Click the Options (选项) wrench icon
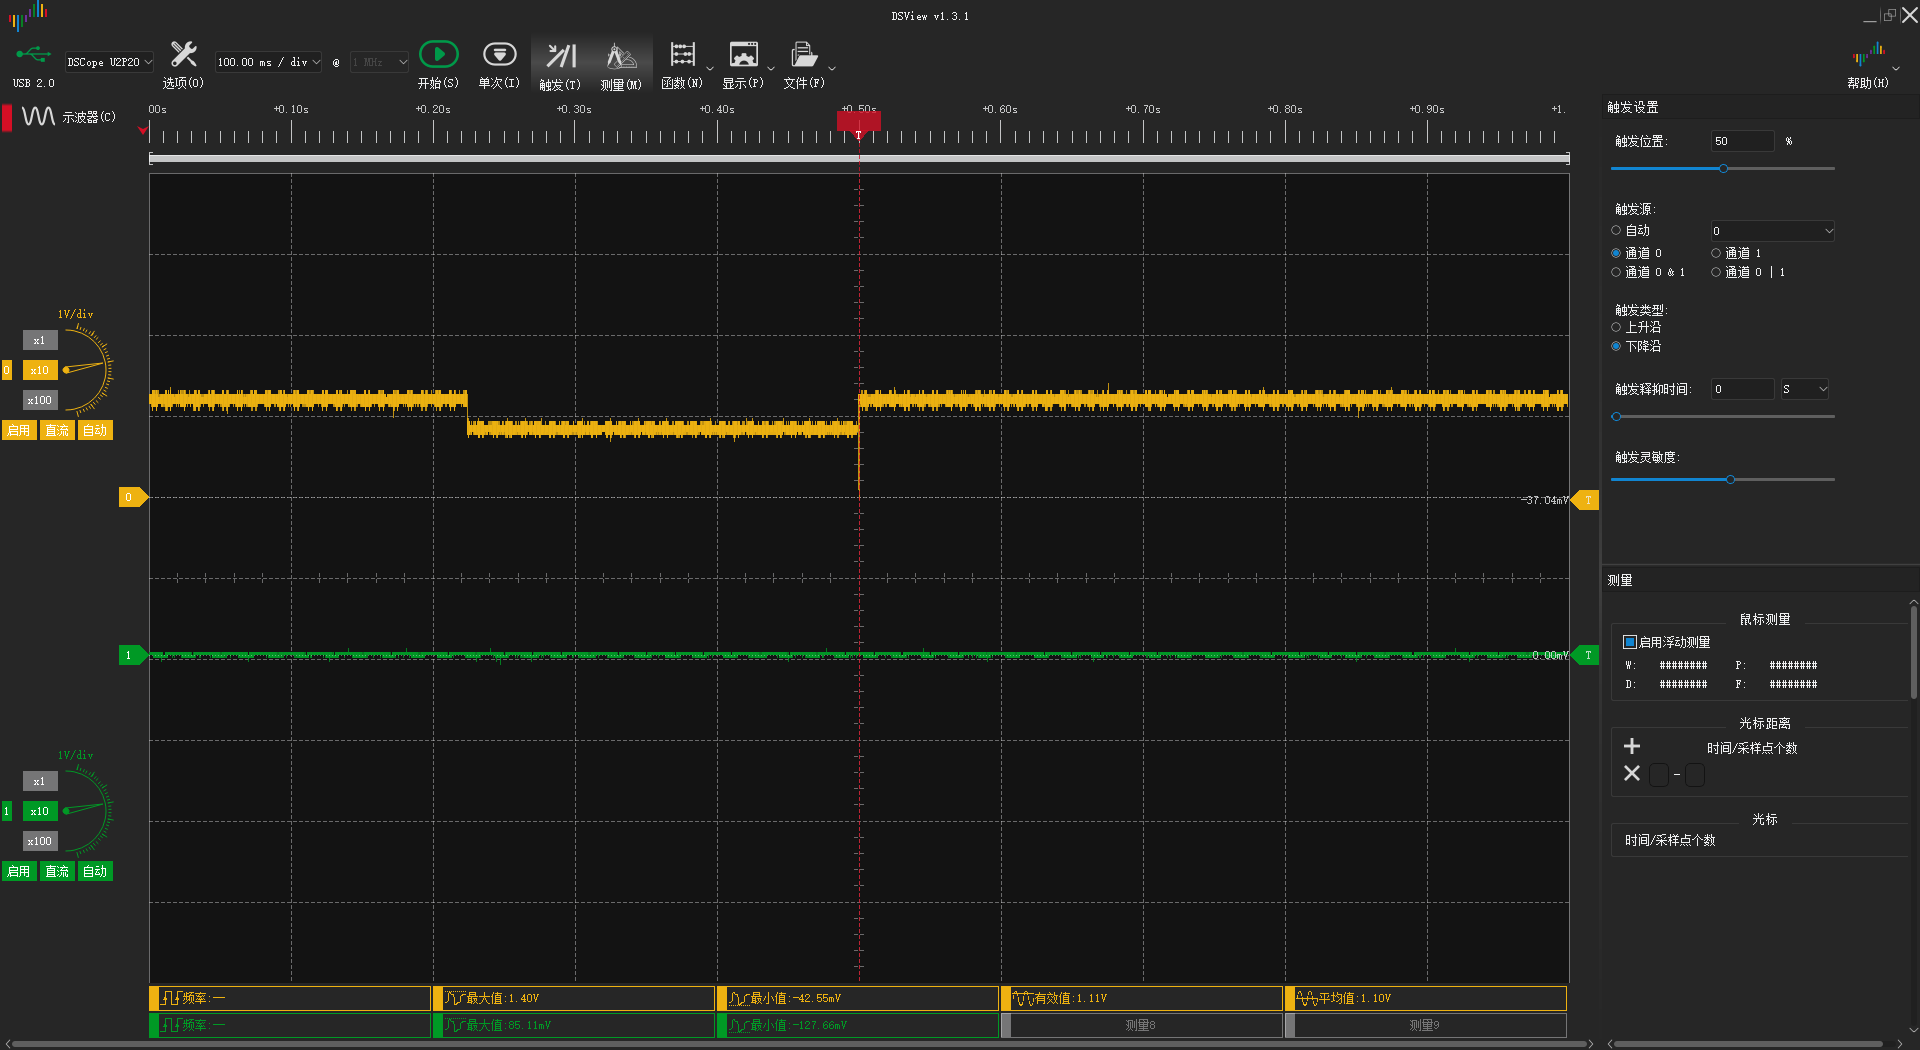Viewport: 1920px width, 1050px height. point(183,55)
